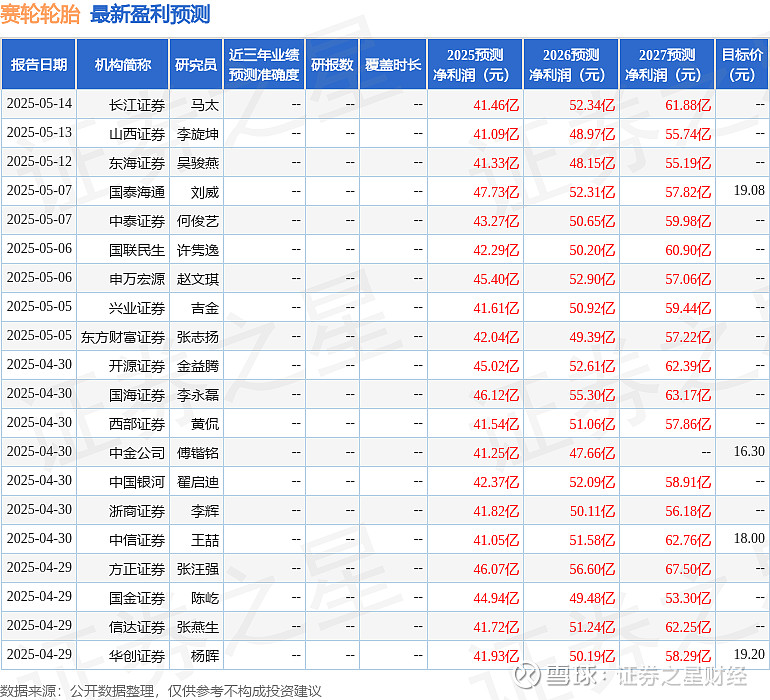Image resolution: width=770 pixels, height=700 pixels.
Task: Click the date 2025-05-13
Action: (39, 132)
